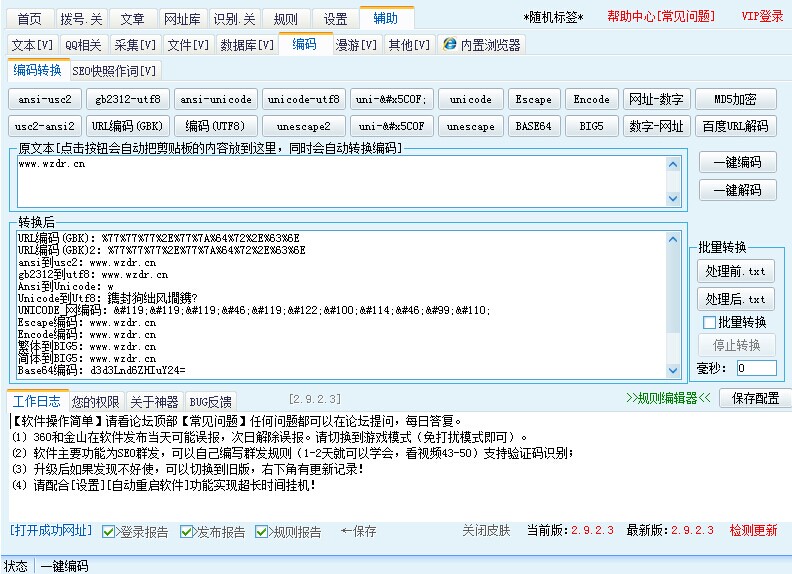Select the 编码 sub-tab
Viewport: 792px width, 574px height.
point(305,44)
